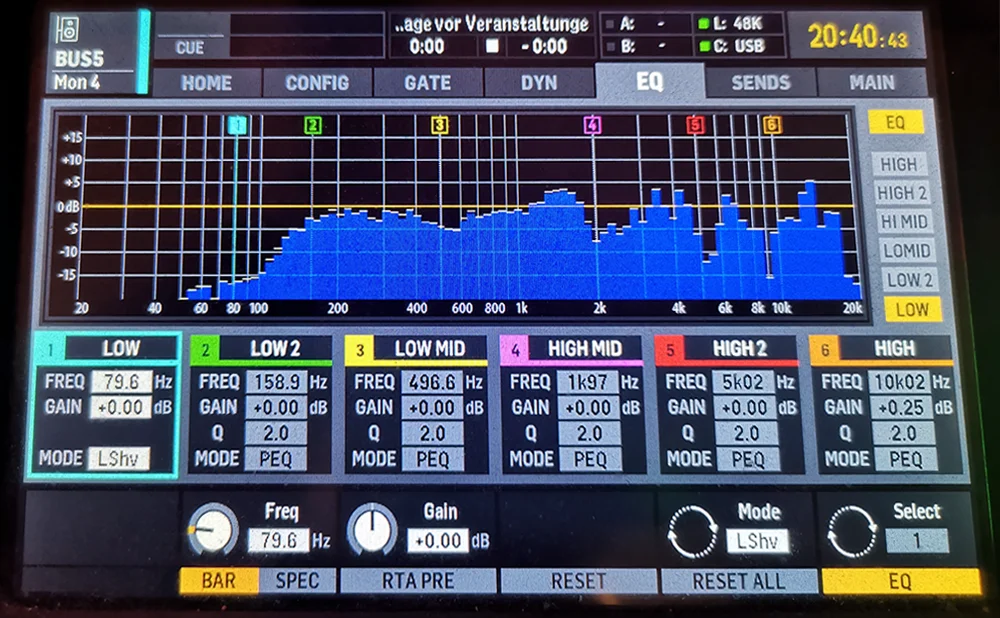
Task: Select the cyan band 1 marker on the EQ graph
Action: tap(237, 127)
